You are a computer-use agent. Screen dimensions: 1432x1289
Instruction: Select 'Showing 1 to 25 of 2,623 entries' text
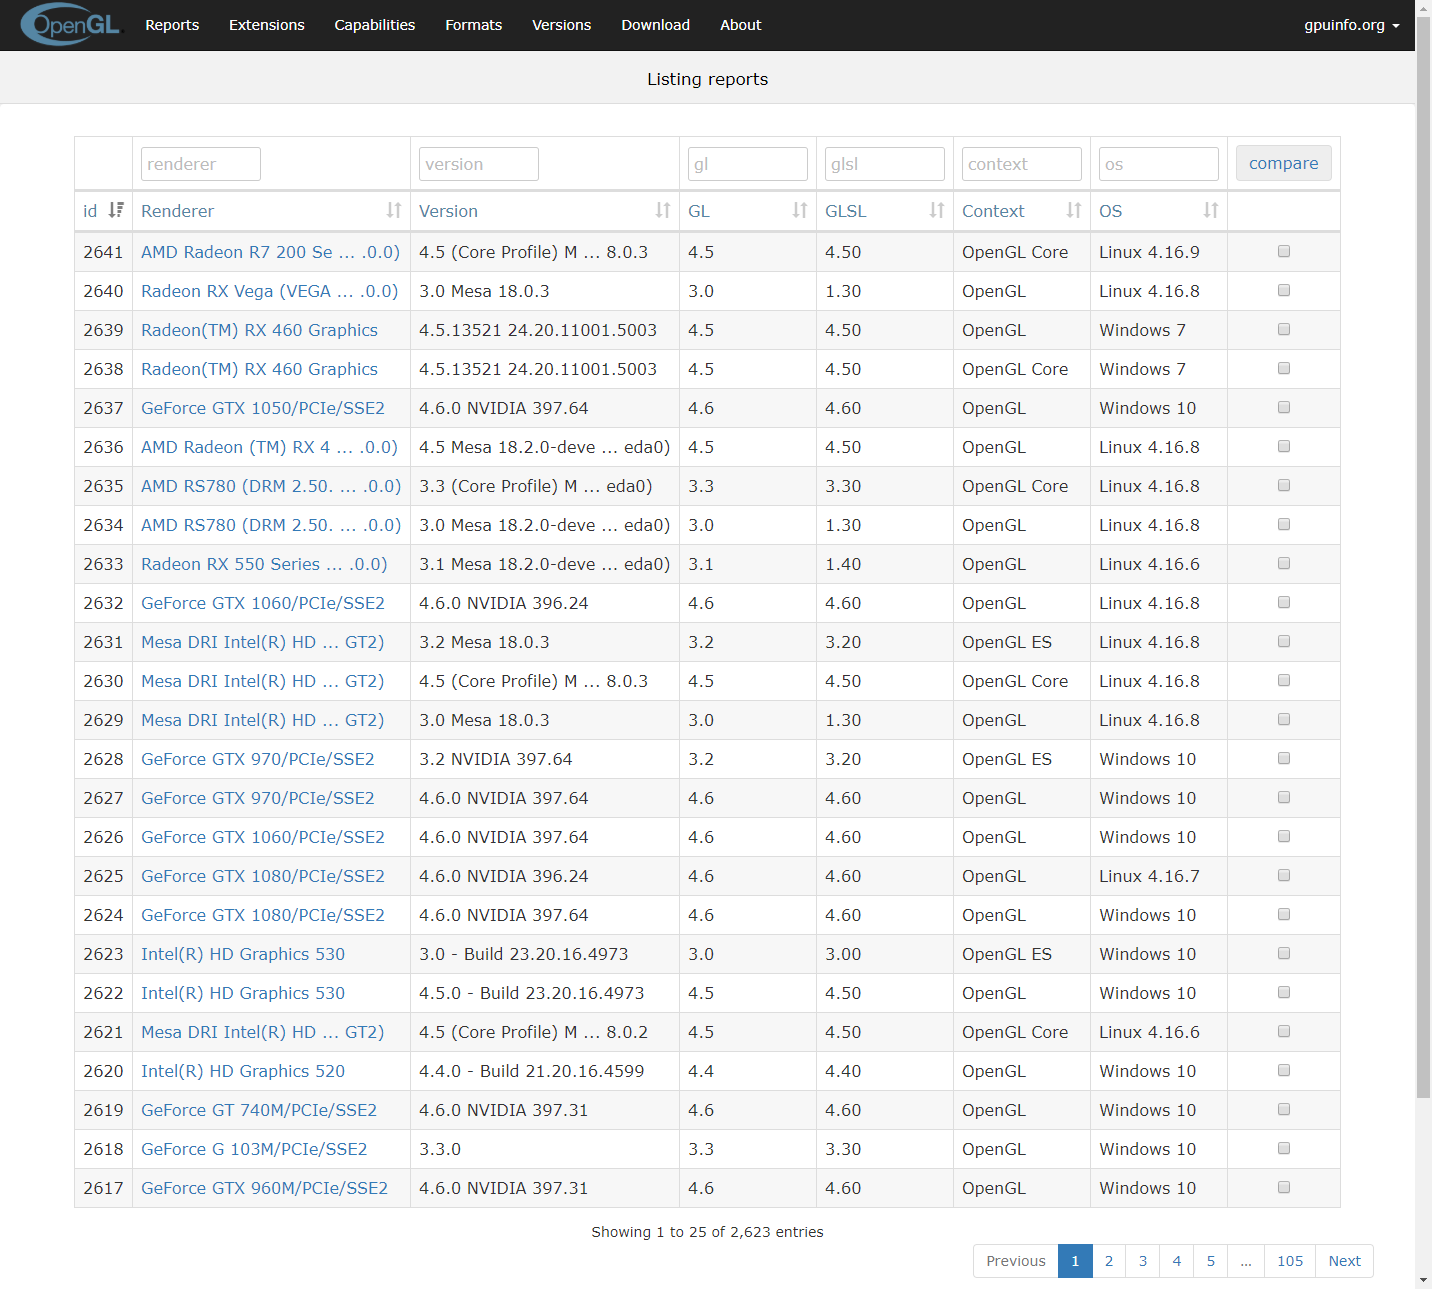click(707, 1232)
